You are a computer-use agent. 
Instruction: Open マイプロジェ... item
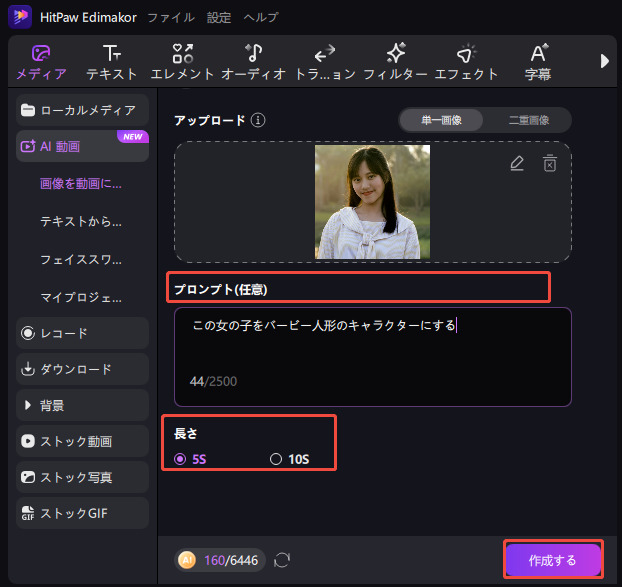[x=81, y=297]
